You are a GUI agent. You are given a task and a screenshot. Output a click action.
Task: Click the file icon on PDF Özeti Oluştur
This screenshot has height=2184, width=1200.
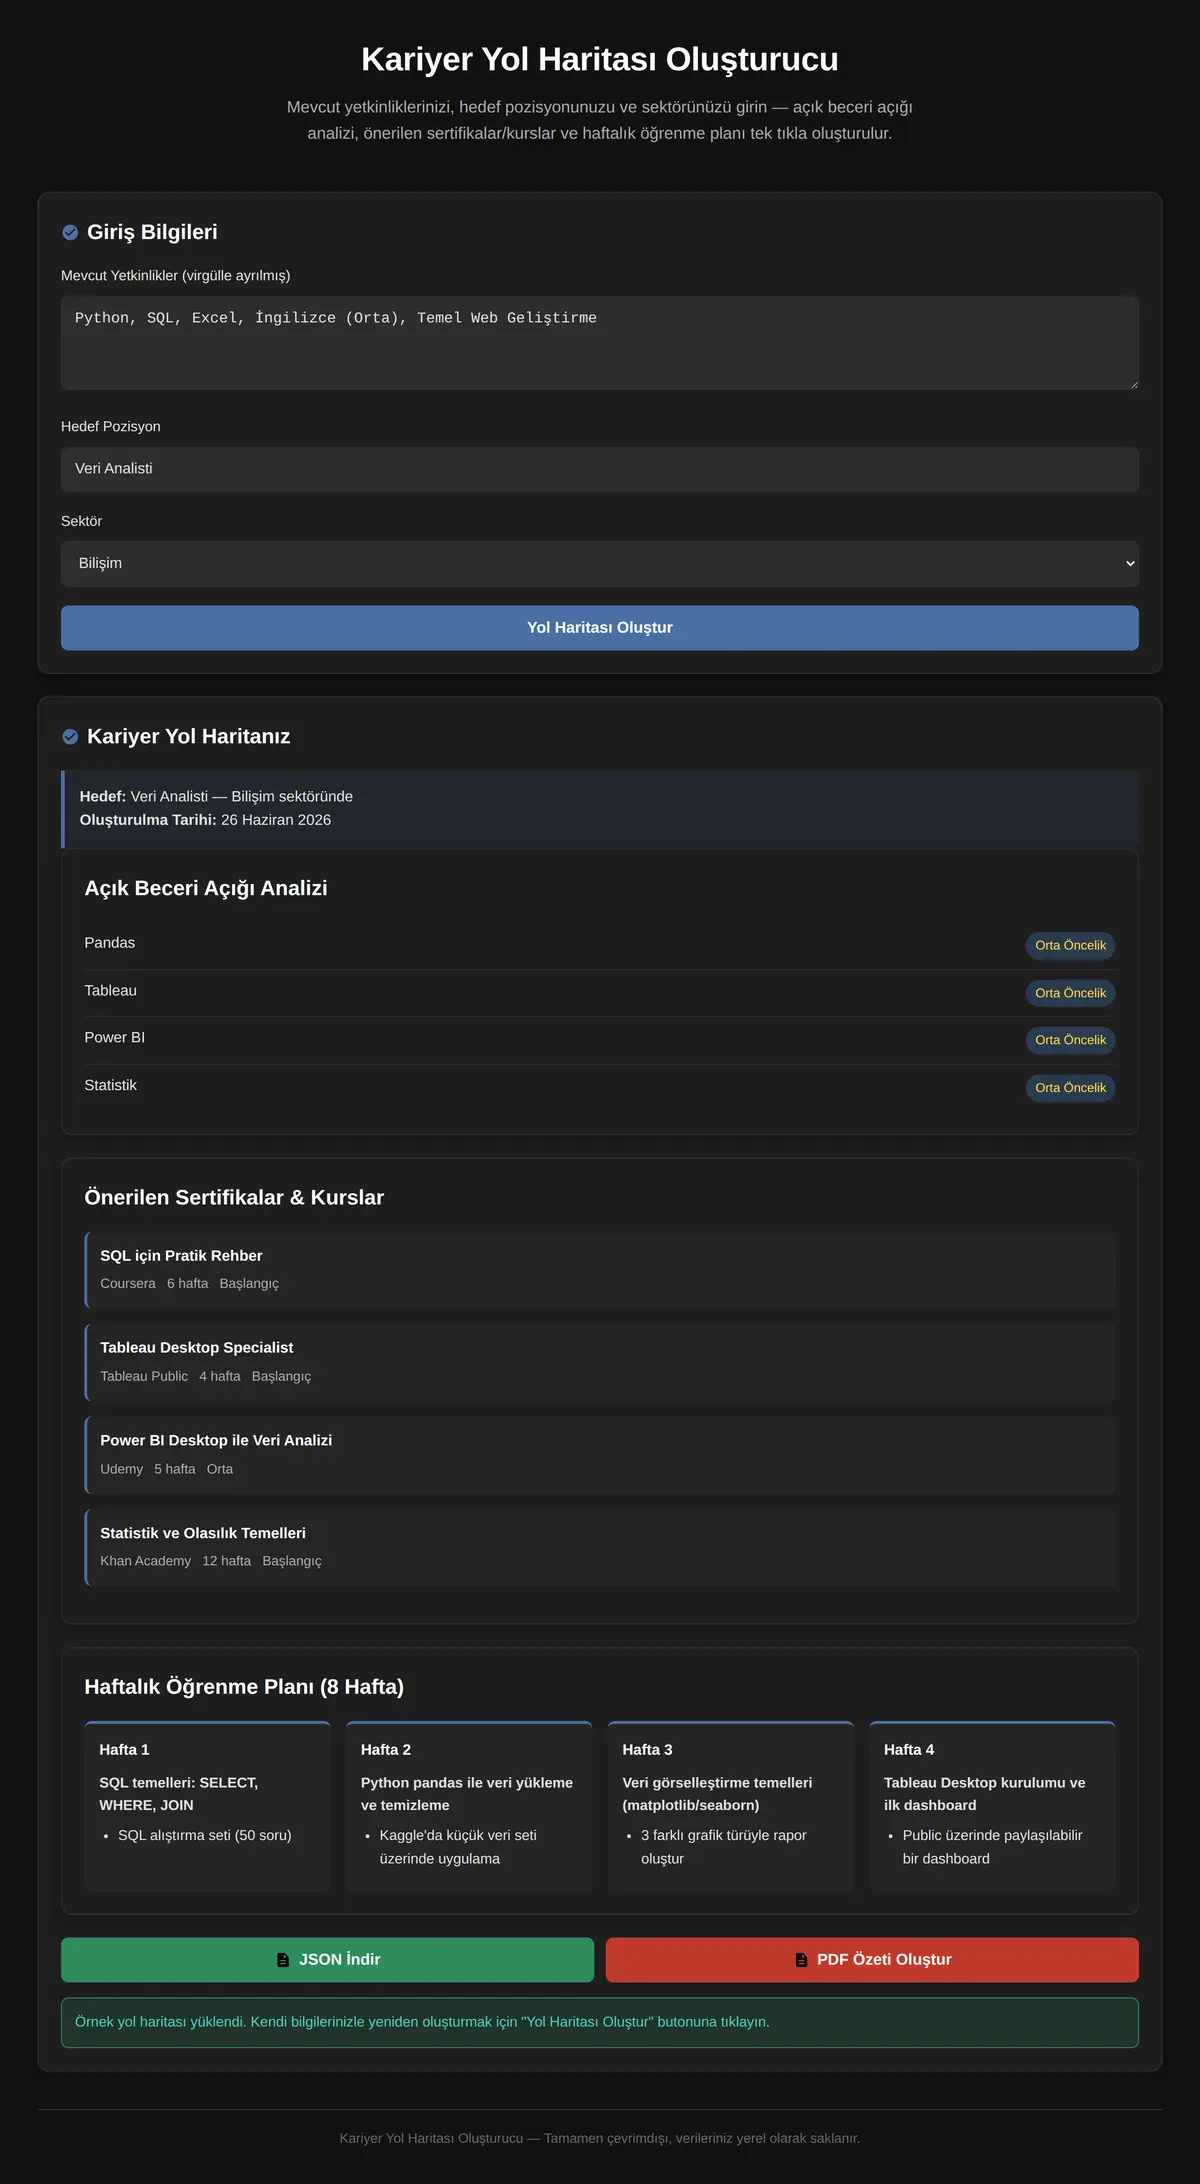801,1960
